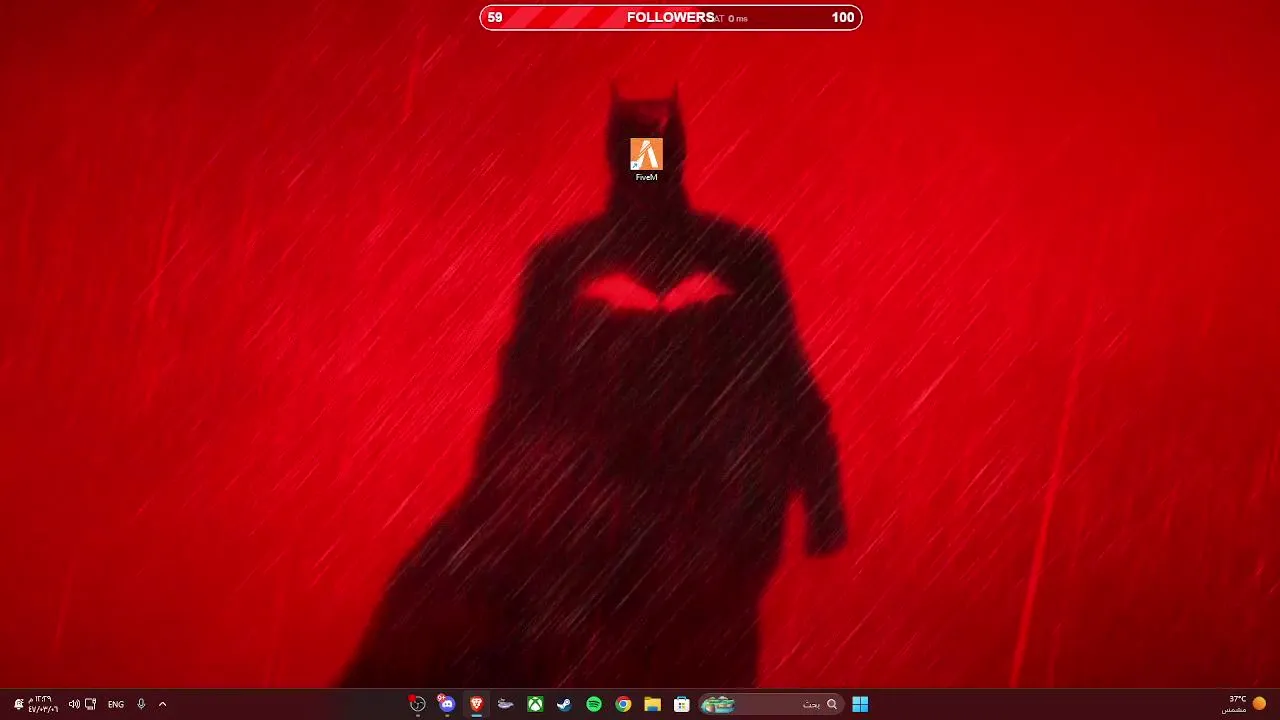
Task: Open Steam from the taskbar
Action: tap(565, 704)
